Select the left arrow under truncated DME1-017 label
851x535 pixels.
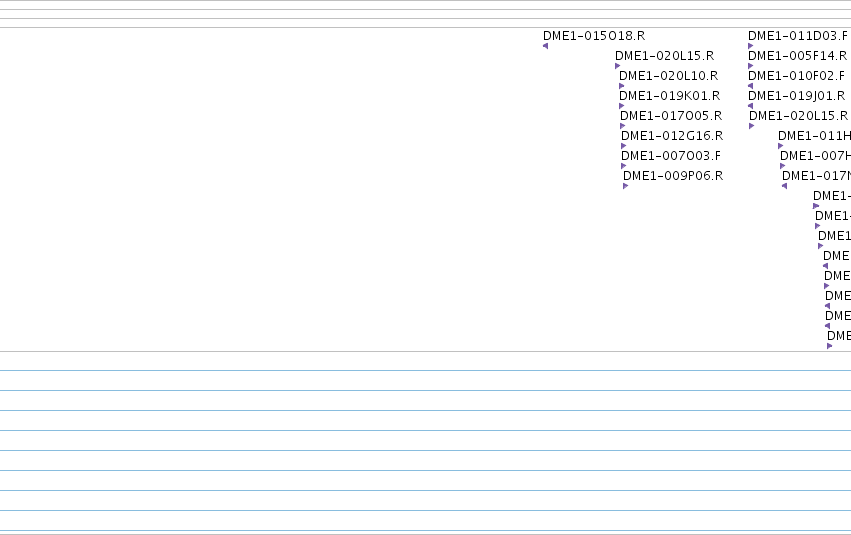pos(784,186)
